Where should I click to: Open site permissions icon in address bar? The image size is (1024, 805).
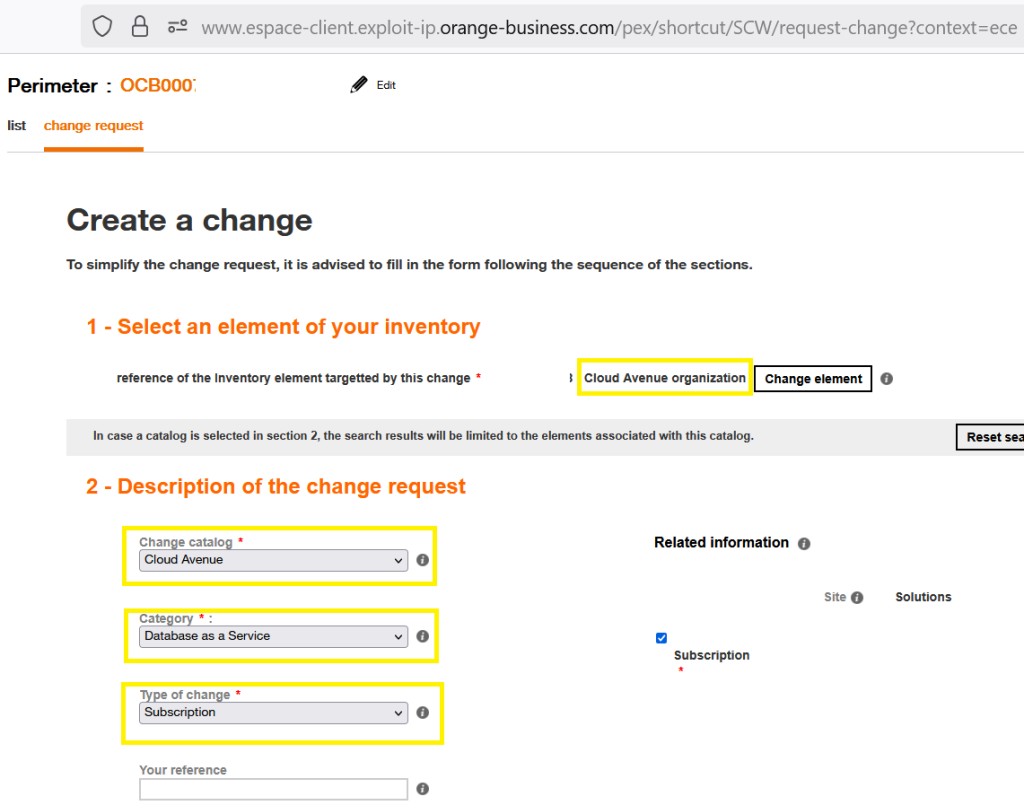[177, 27]
